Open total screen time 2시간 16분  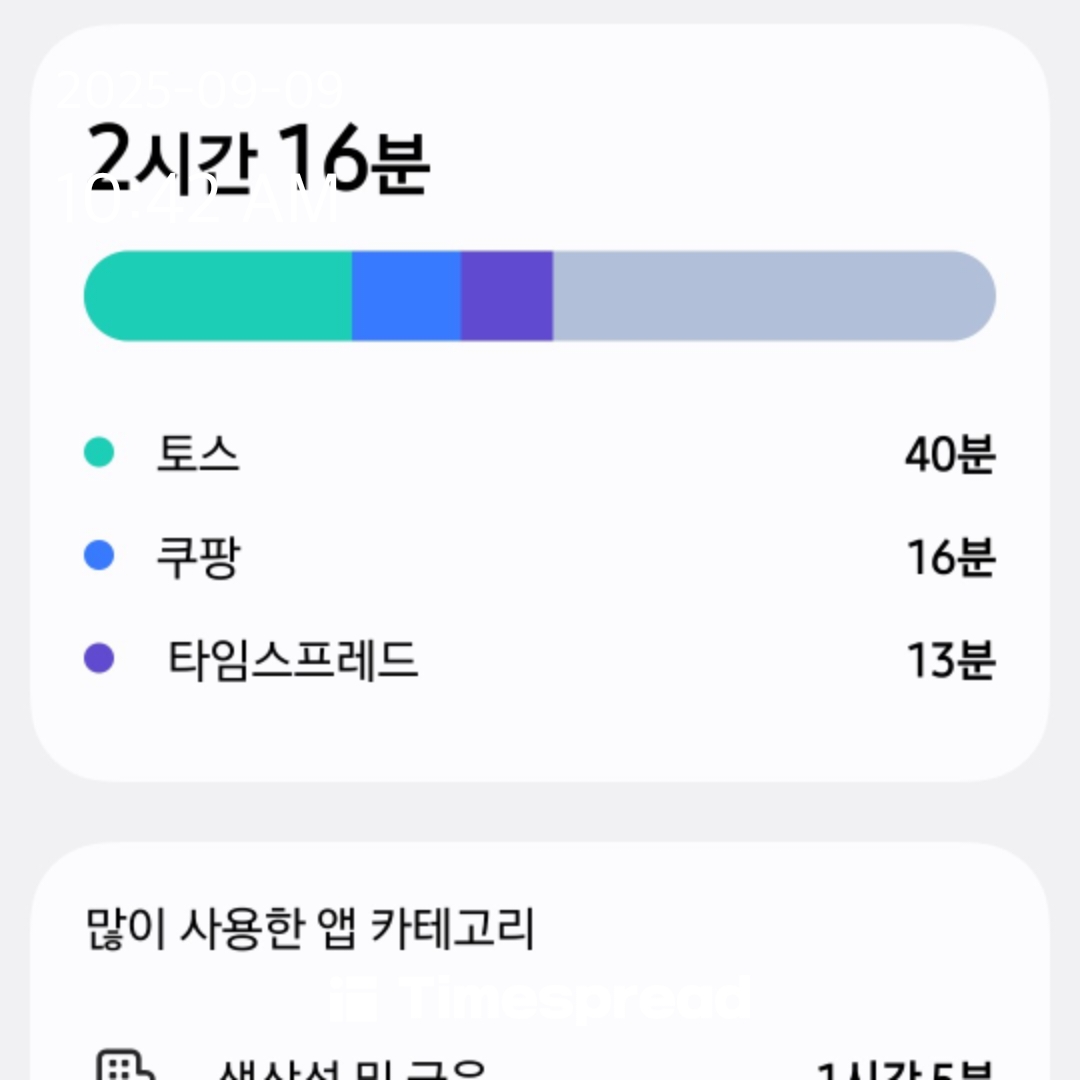(x=258, y=158)
